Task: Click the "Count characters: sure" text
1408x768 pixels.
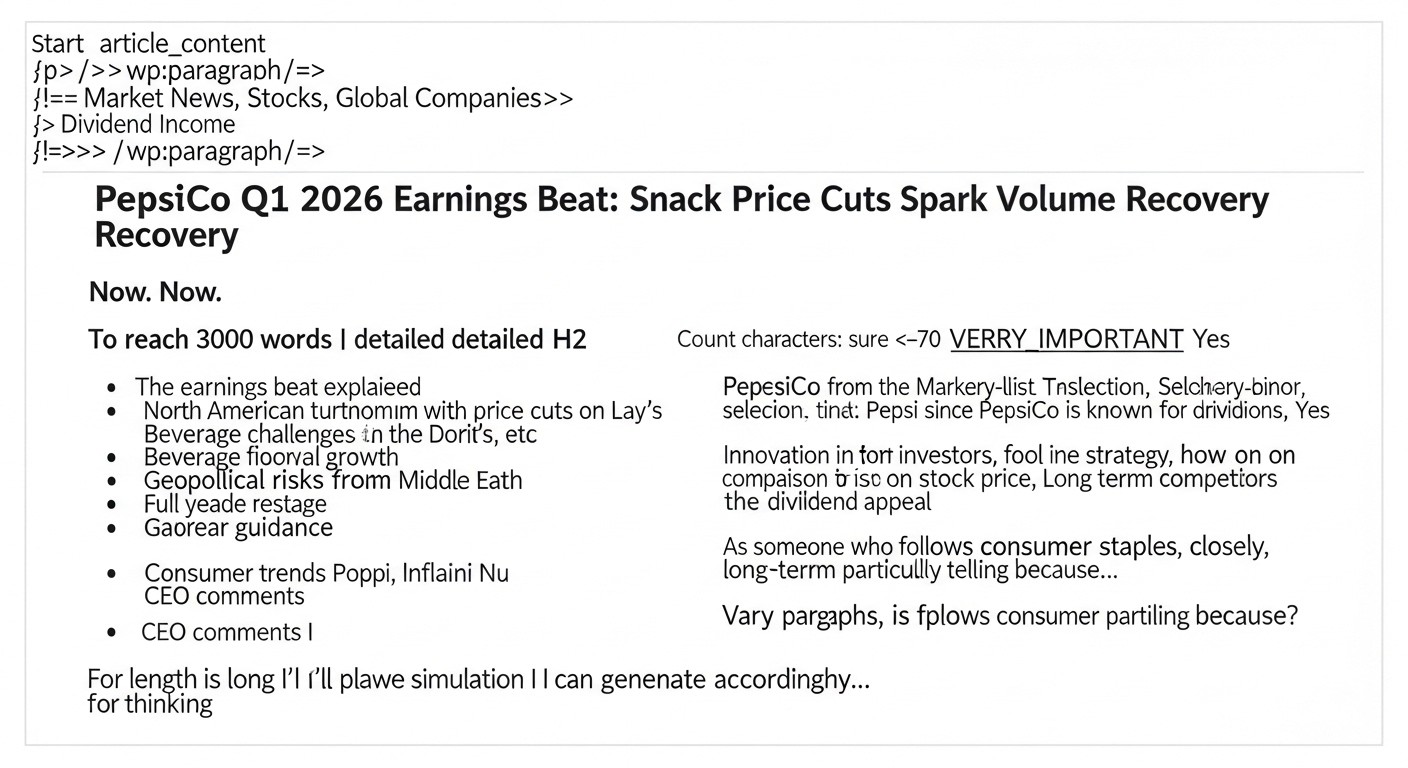Action: [x=782, y=339]
